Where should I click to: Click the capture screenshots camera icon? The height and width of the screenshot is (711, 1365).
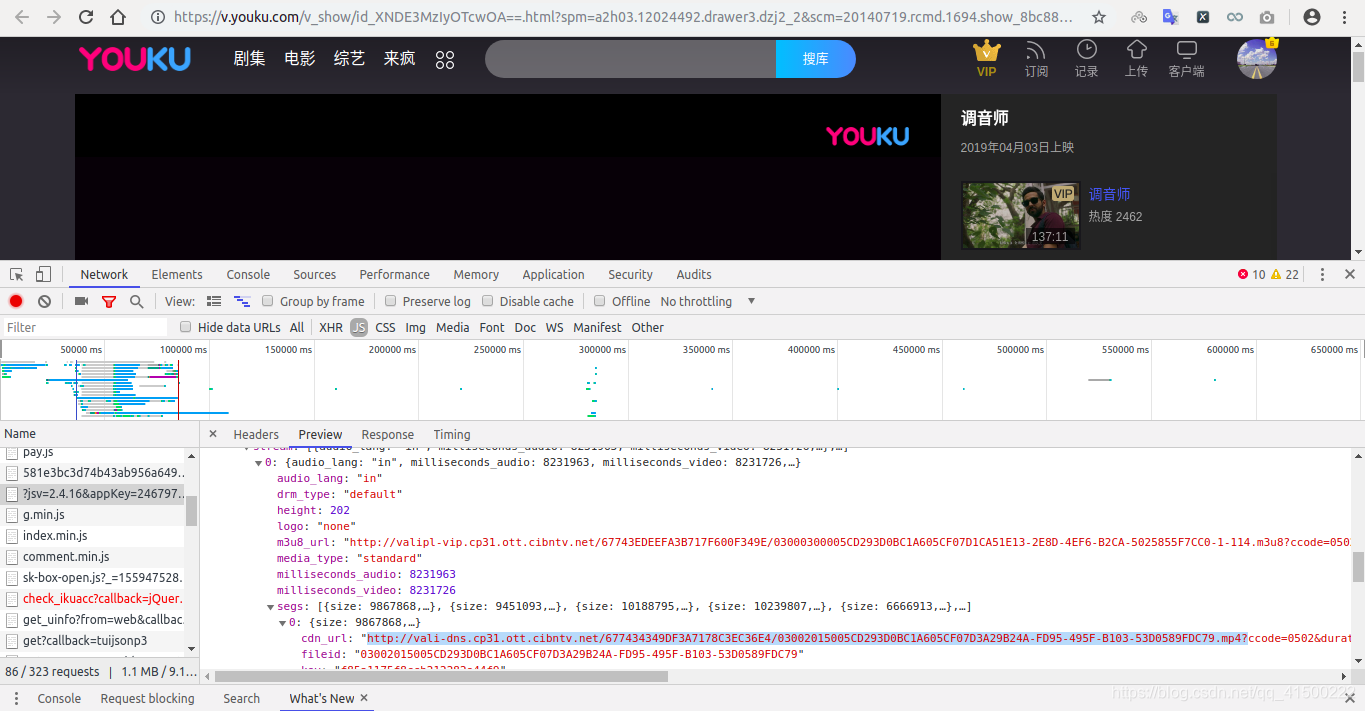coord(81,301)
